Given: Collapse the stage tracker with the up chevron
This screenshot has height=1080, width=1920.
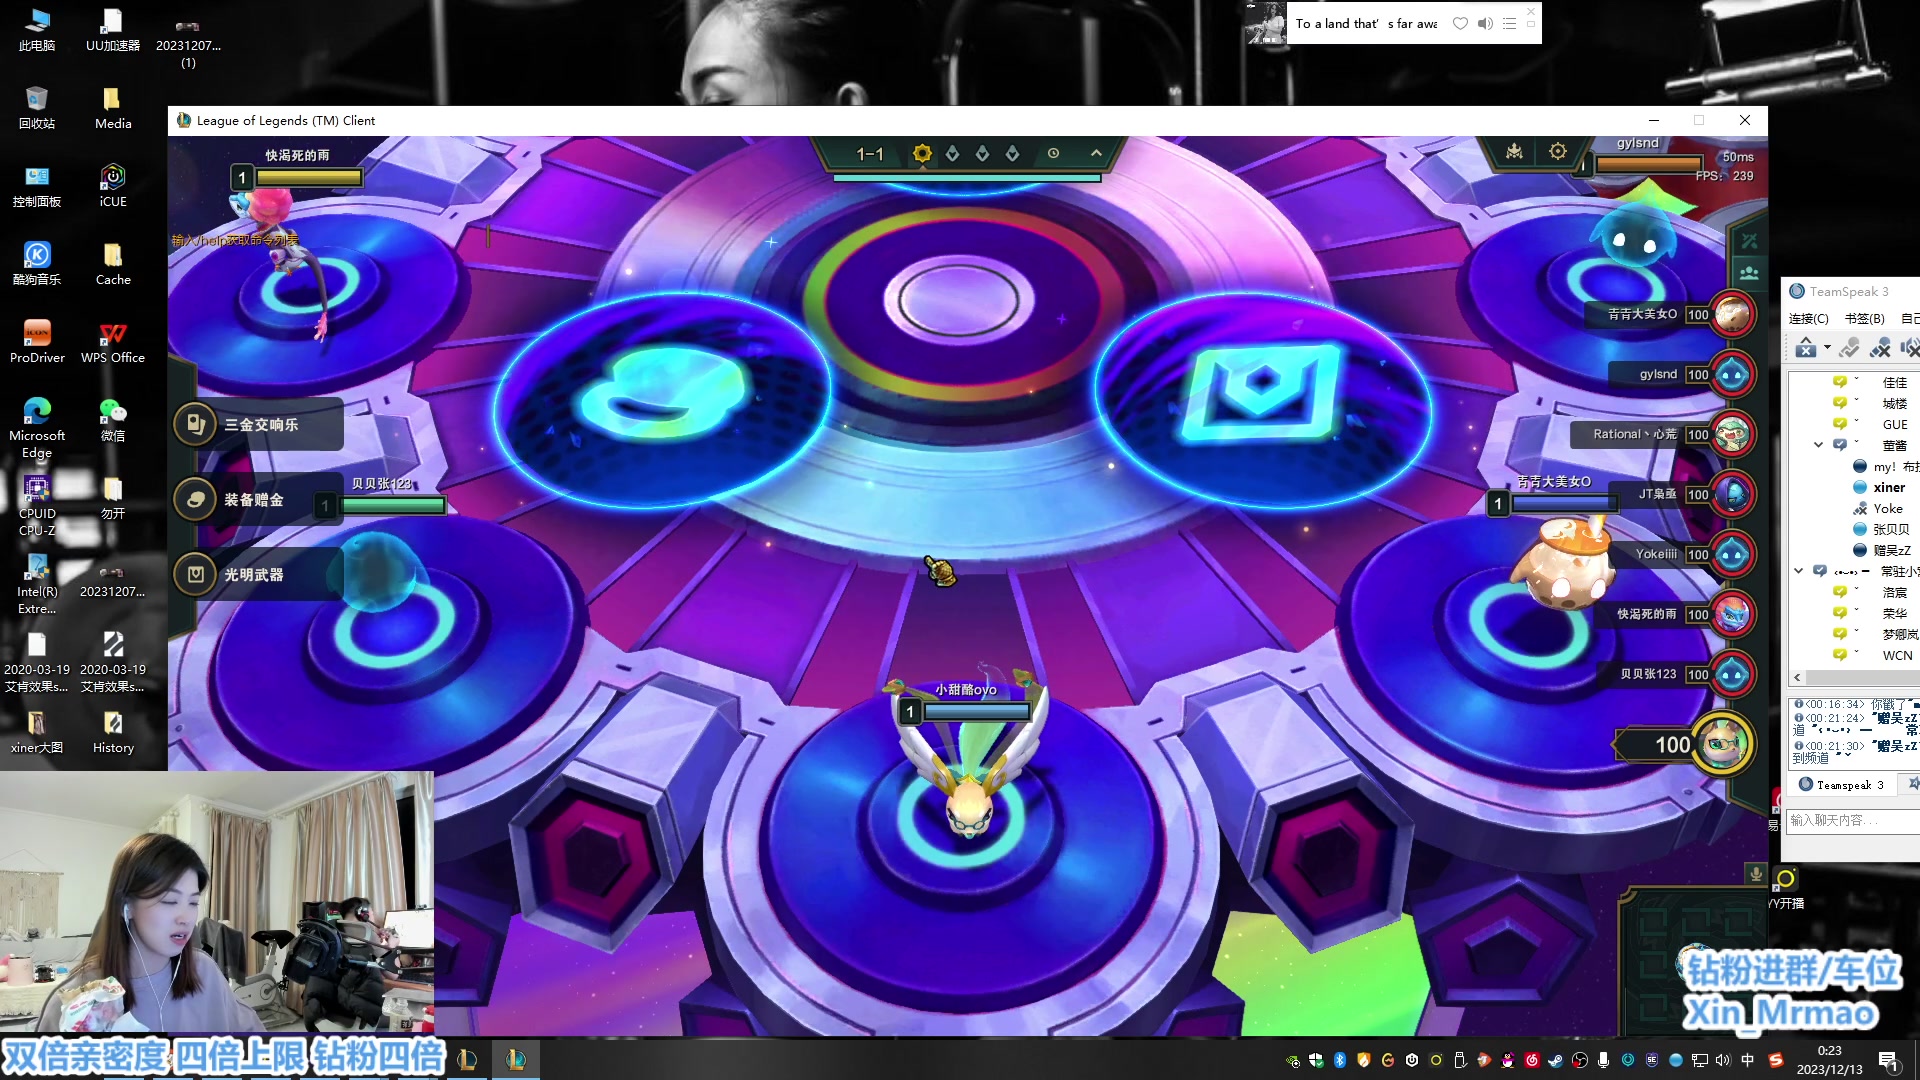Looking at the screenshot, I should (1096, 153).
